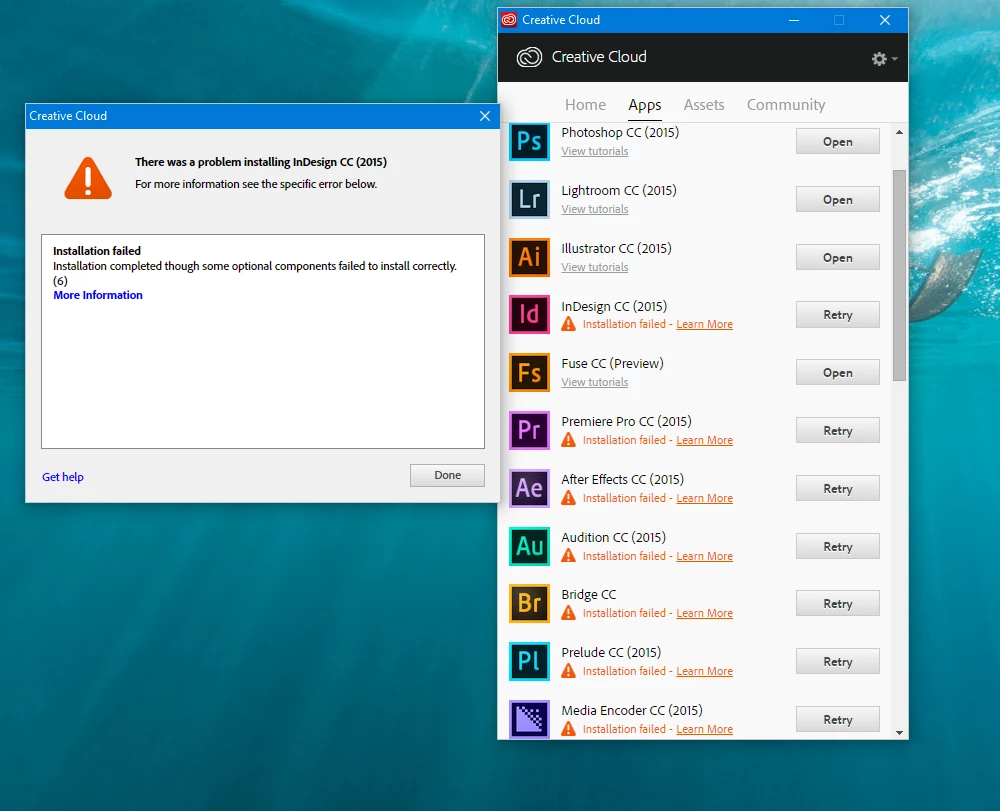Click the Audition Au app icon
The image size is (1000, 811).
[529, 546]
